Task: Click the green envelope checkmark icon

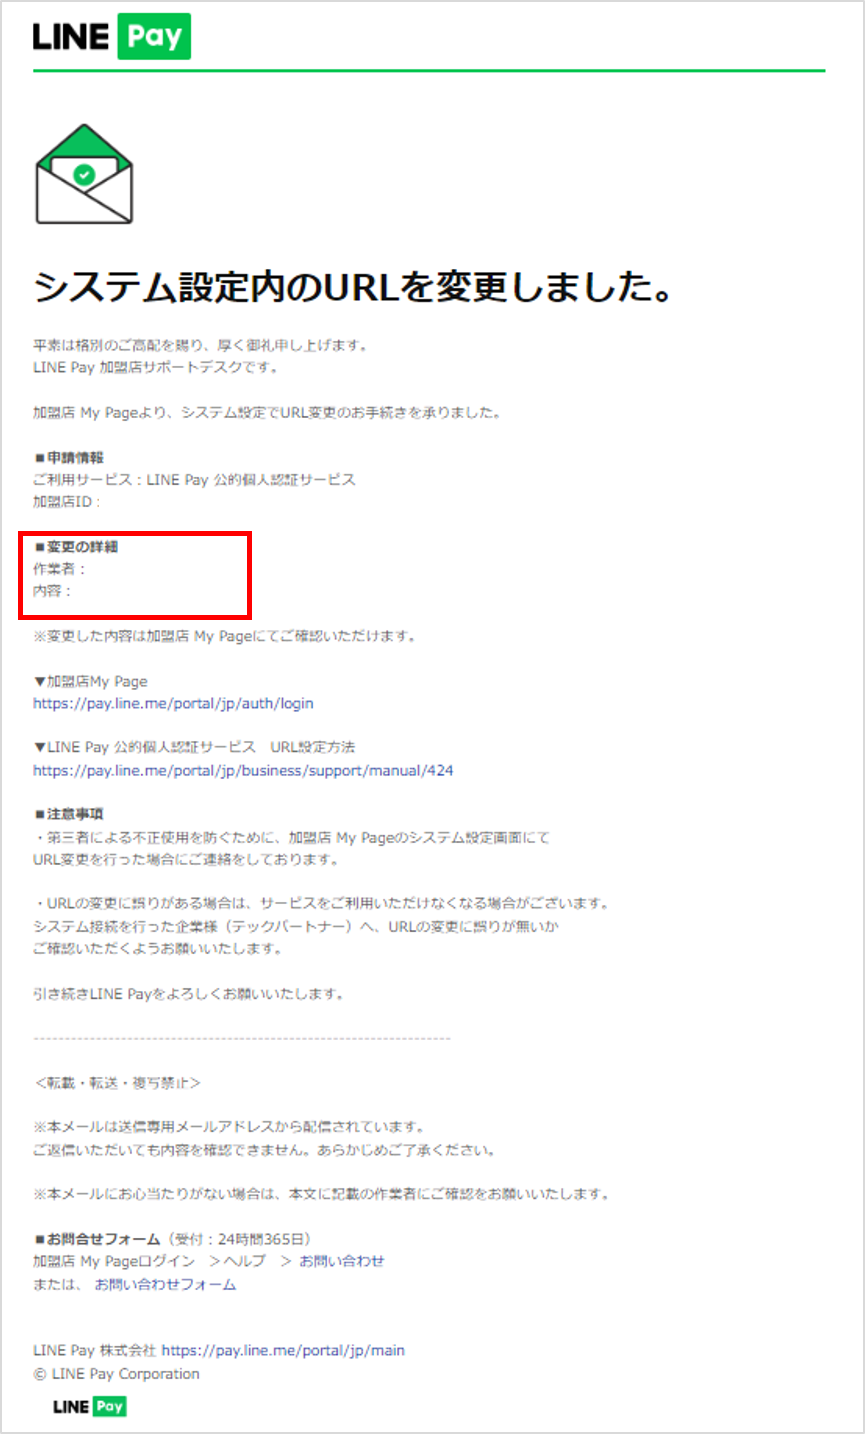Action: pos(84,174)
